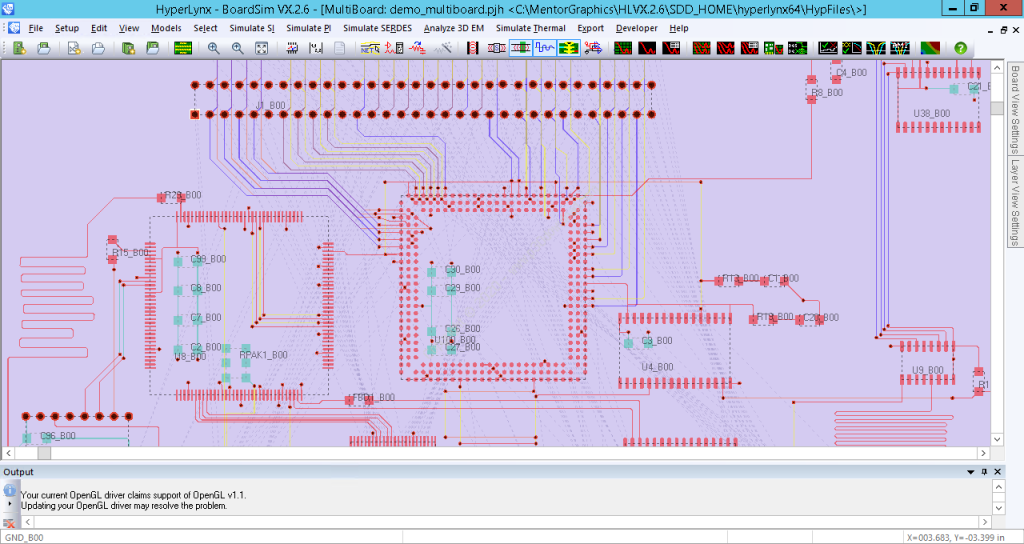The image size is (1024, 544).
Task: Click the red waves on green grid icon
Action: point(701,48)
